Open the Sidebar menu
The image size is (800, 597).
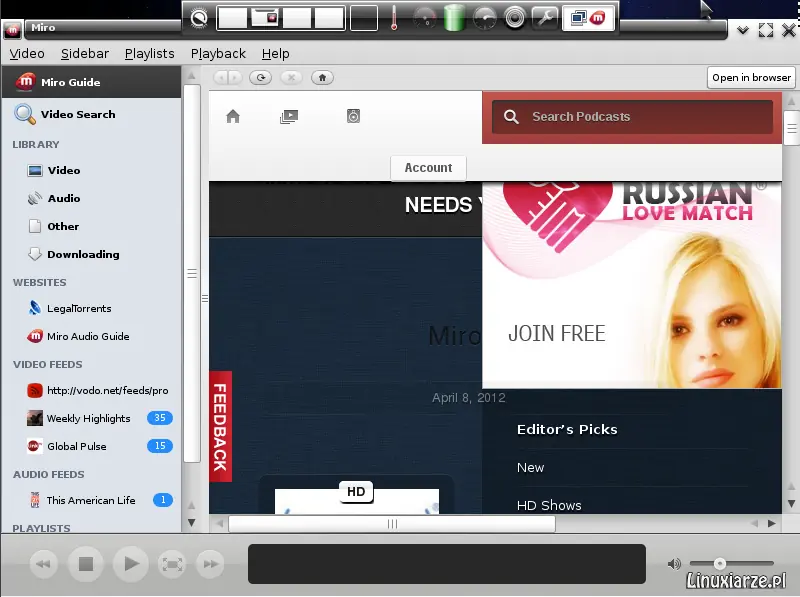tap(85, 54)
